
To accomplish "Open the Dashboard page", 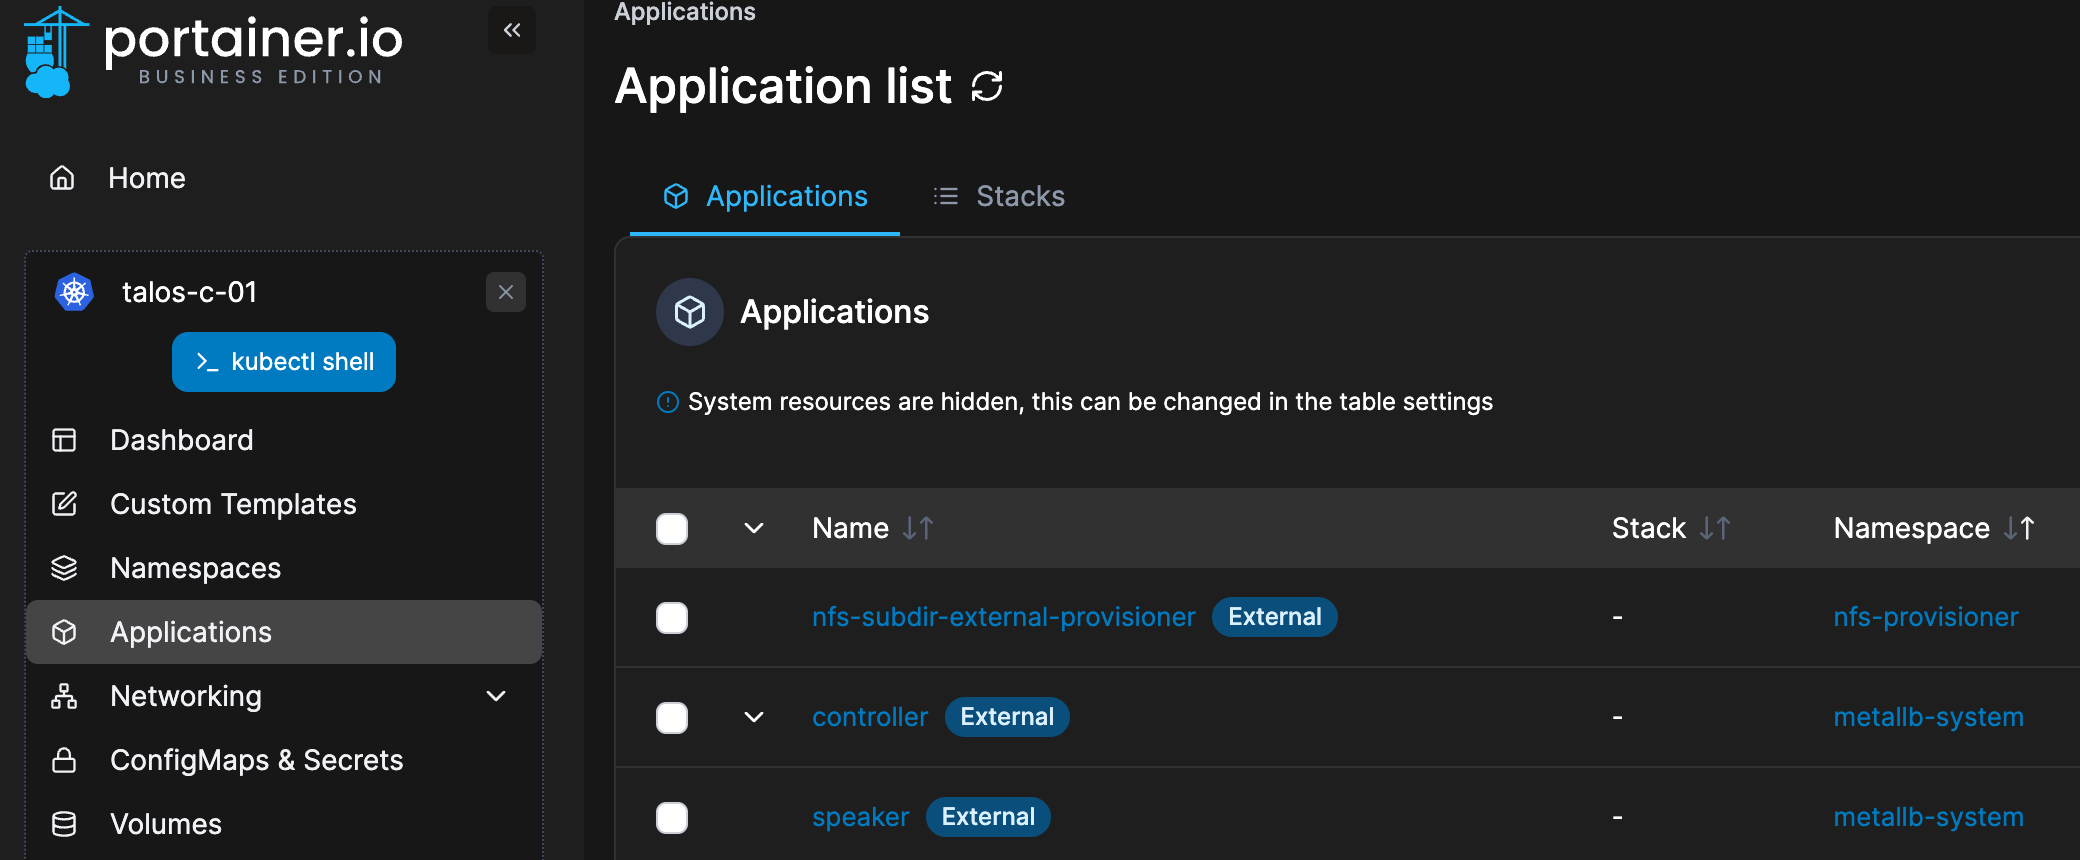I will (284, 440).
